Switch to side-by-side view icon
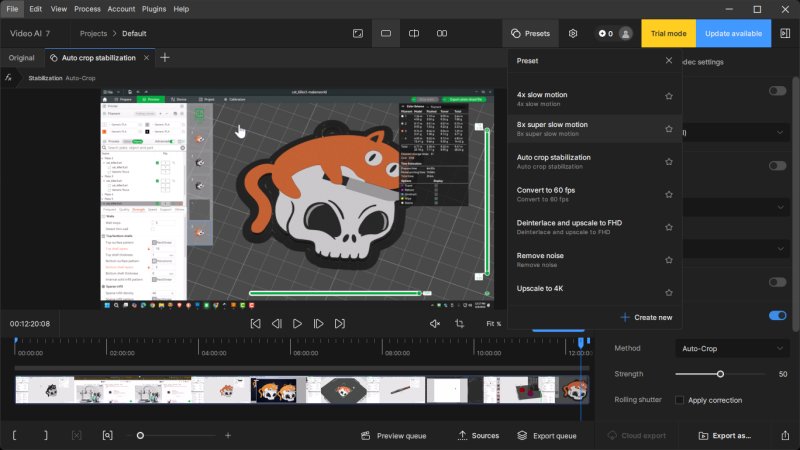This screenshot has width=800, height=450. pyautogui.click(x=442, y=33)
